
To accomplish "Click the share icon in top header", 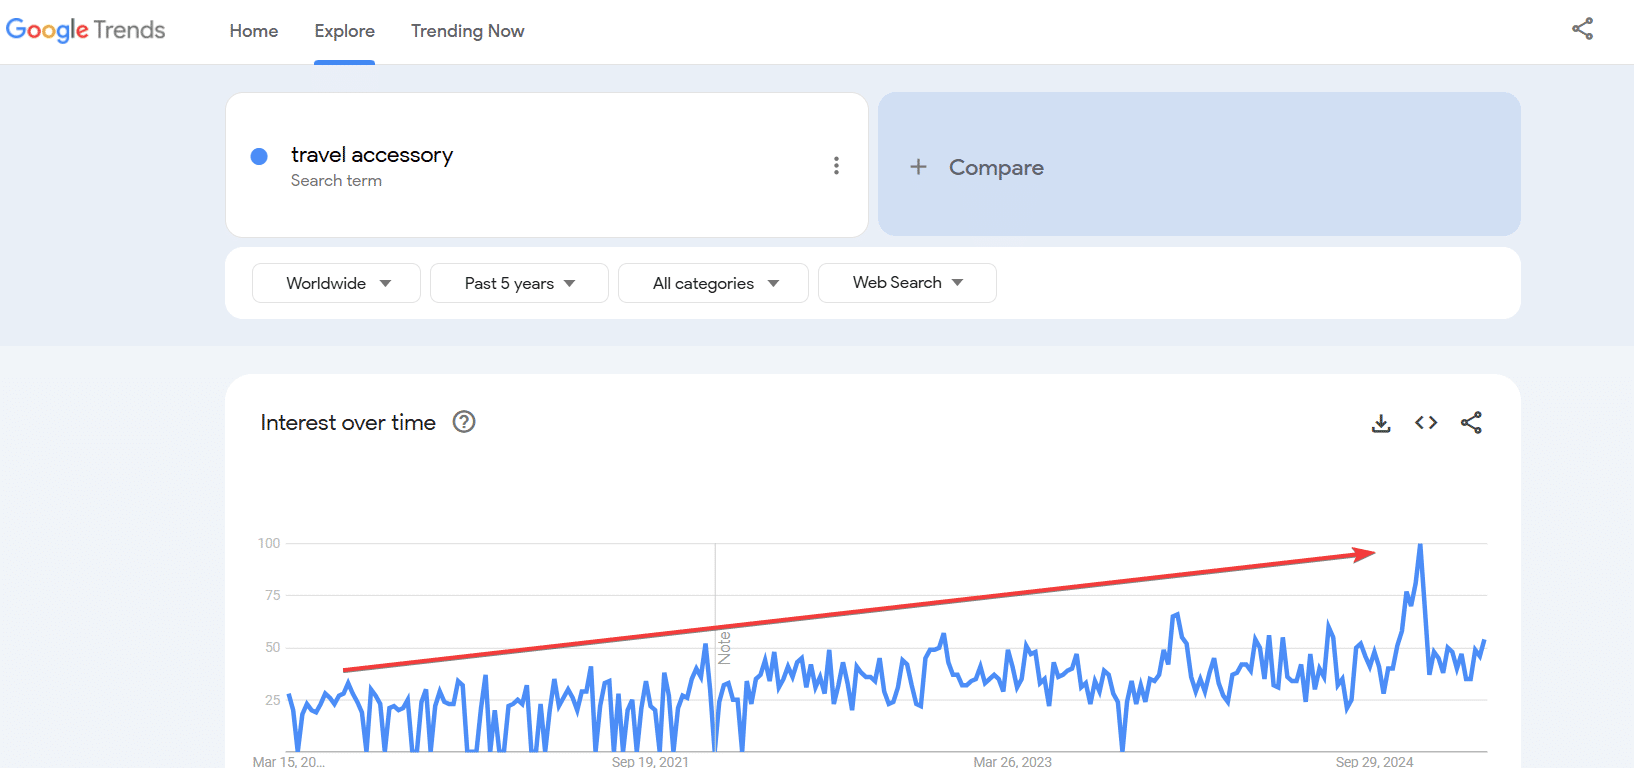I will tap(1582, 29).
